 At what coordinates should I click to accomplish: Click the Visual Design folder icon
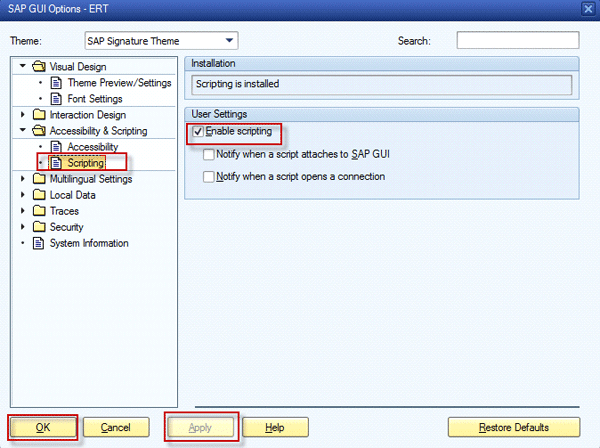pos(39,67)
